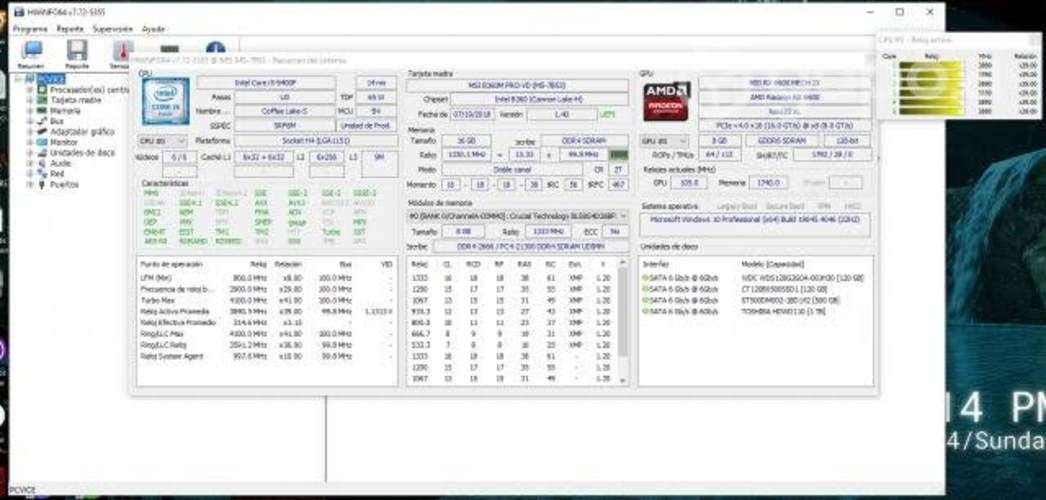The height and width of the screenshot is (500, 1046).
Task: Click the Unidad de Prod. button
Action: click(x=367, y=125)
